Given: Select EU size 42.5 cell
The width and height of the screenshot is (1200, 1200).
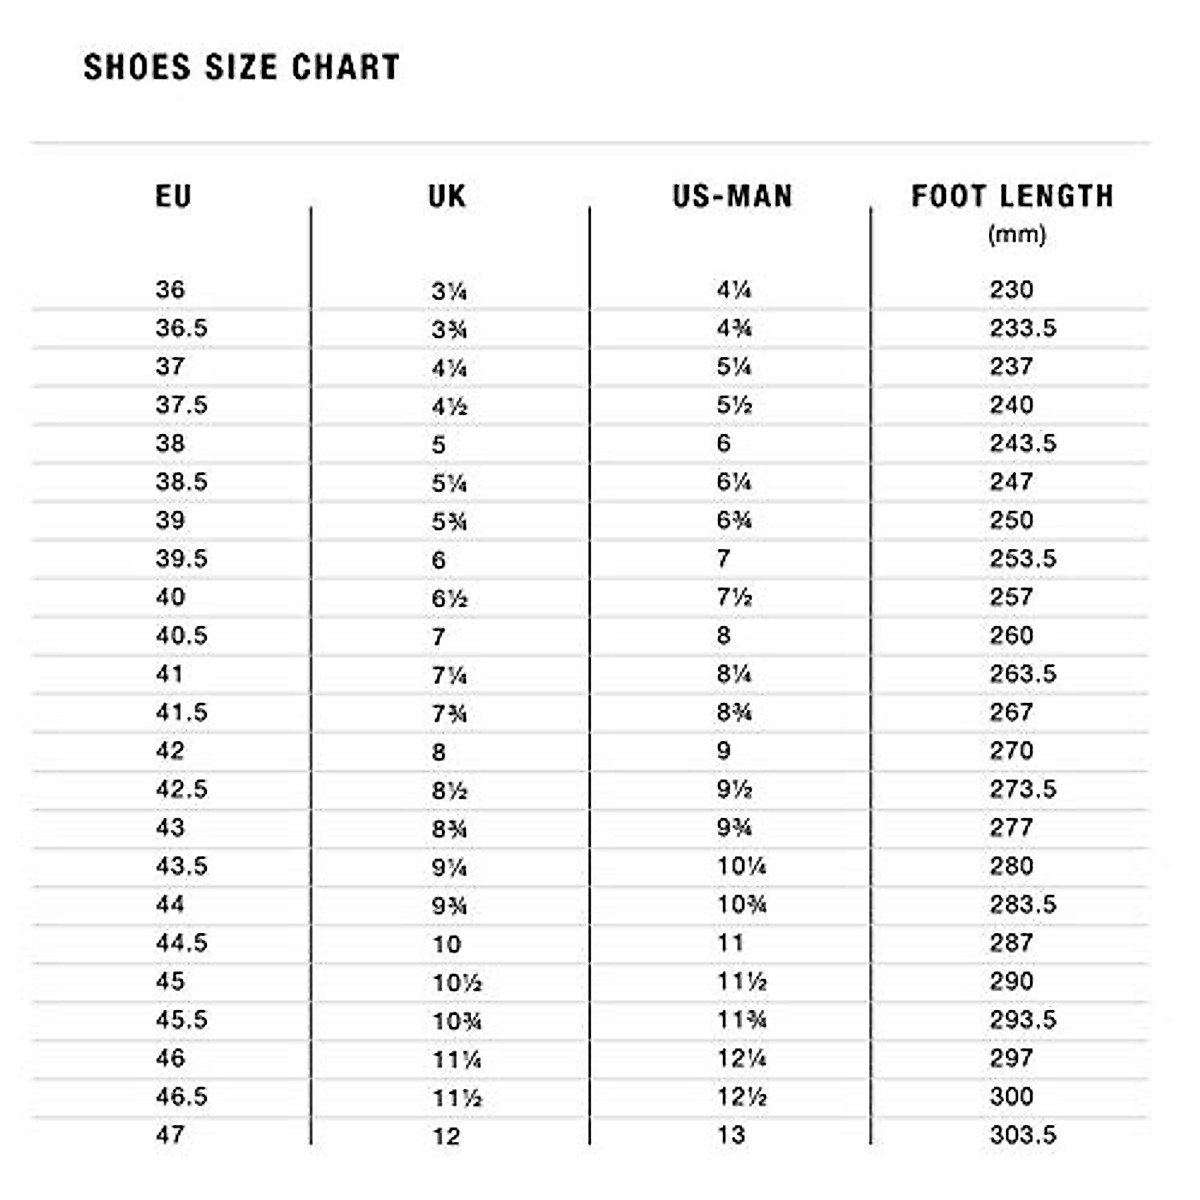Looking at the screenshot, I should (x=181, y=789).
